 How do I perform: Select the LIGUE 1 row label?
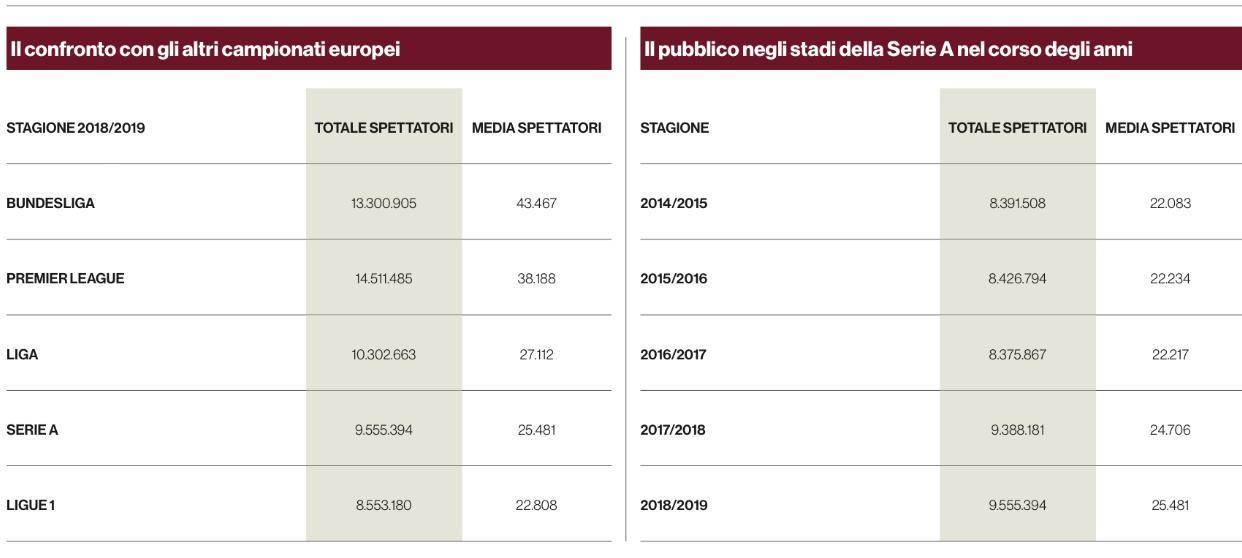click(x=31, y=505)
